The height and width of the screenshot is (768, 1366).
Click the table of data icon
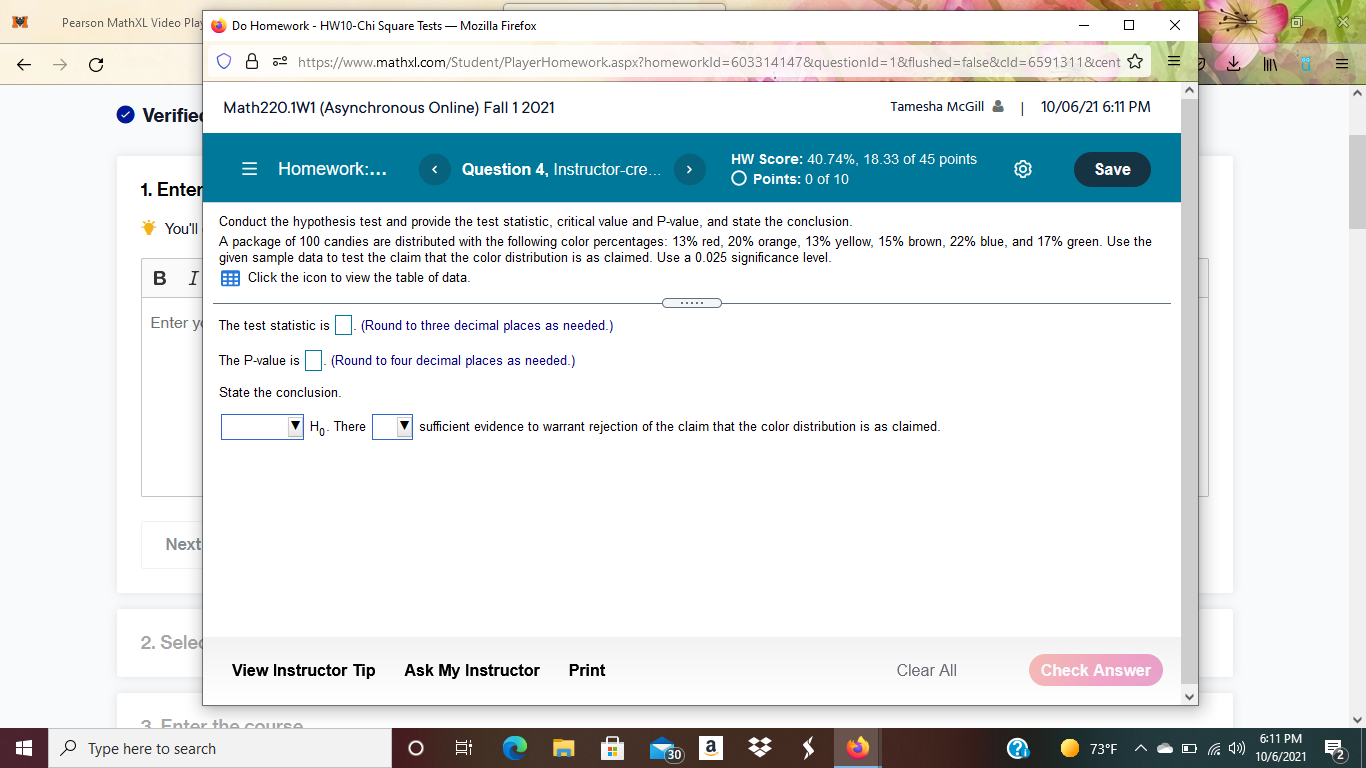230,278
